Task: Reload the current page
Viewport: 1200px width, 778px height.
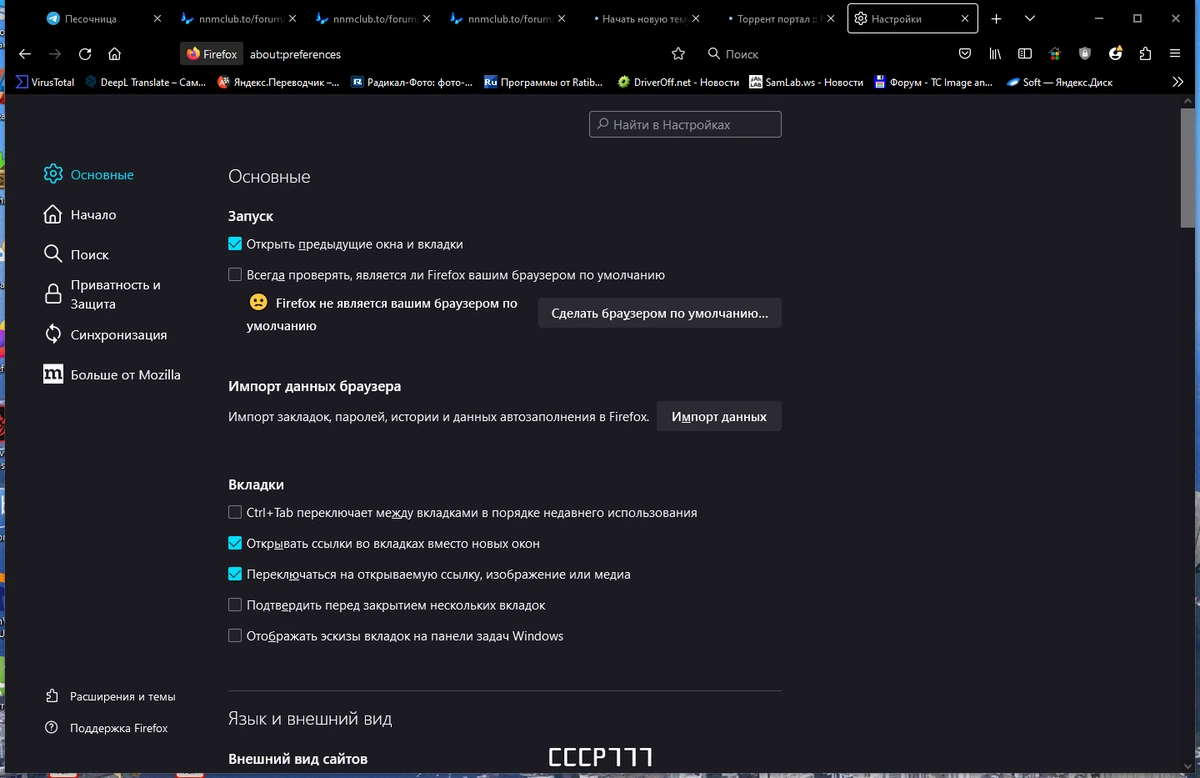Action: 85,54
